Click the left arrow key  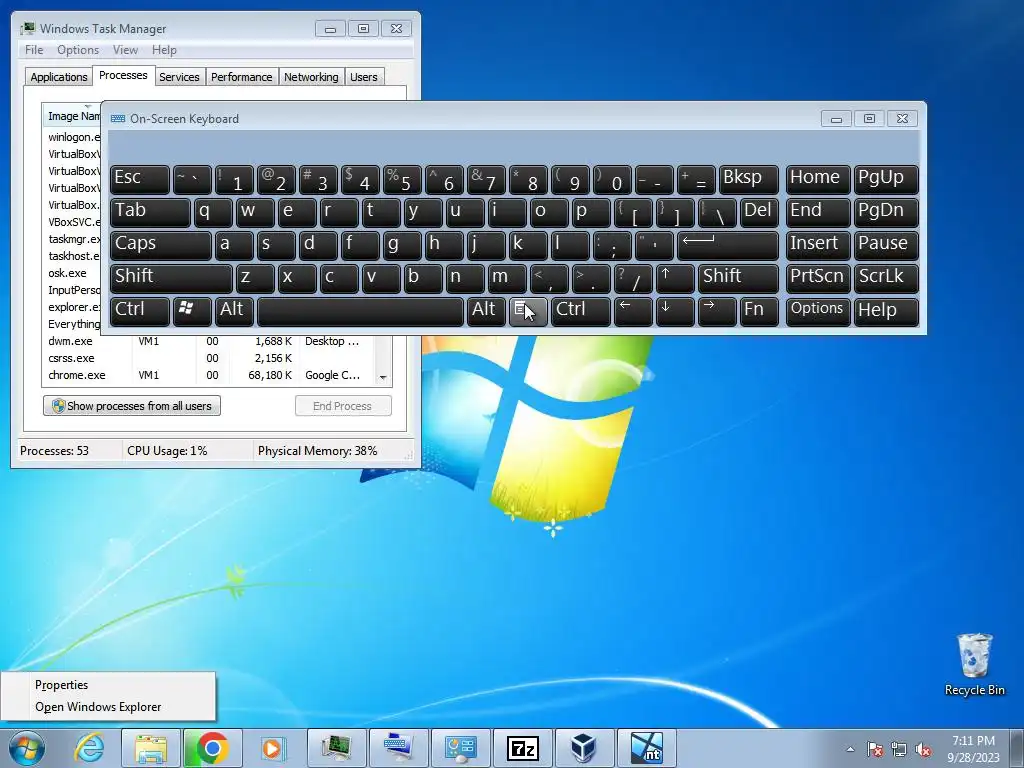pos(633,311)
